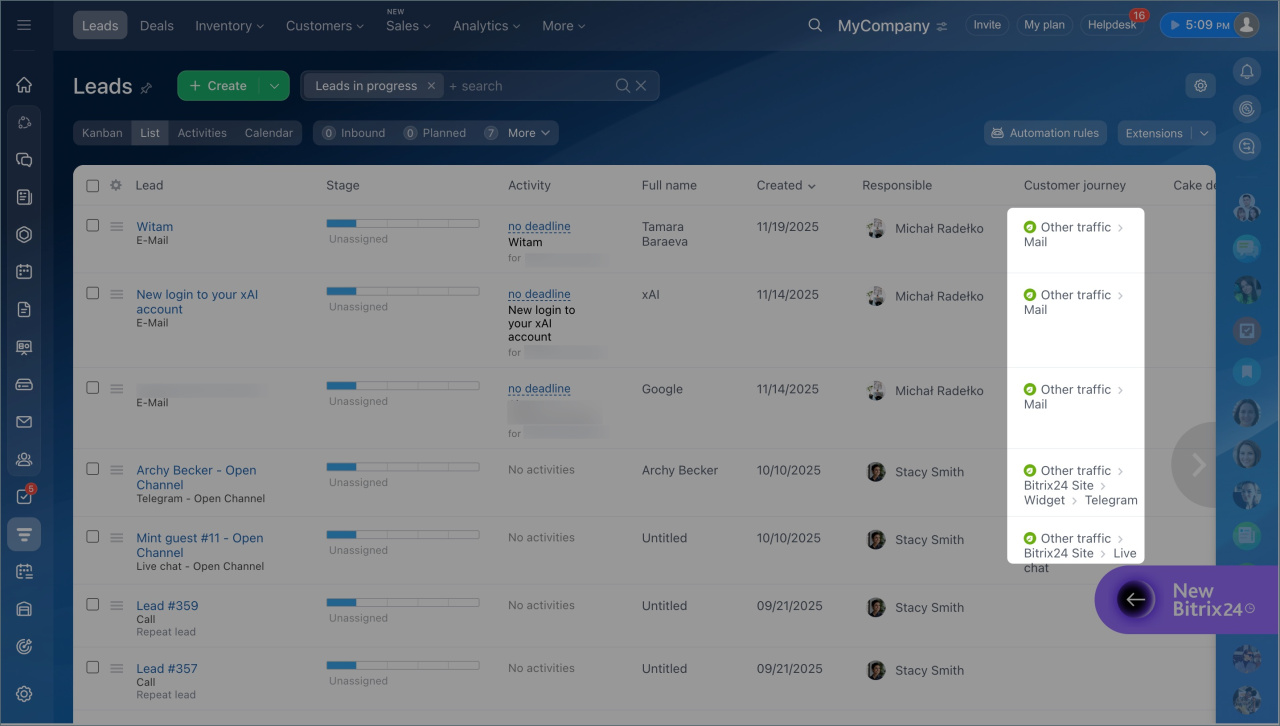Click the search magnifier in top bar
This screenshot has width=1280, height=726.
[x=815, y=25]
